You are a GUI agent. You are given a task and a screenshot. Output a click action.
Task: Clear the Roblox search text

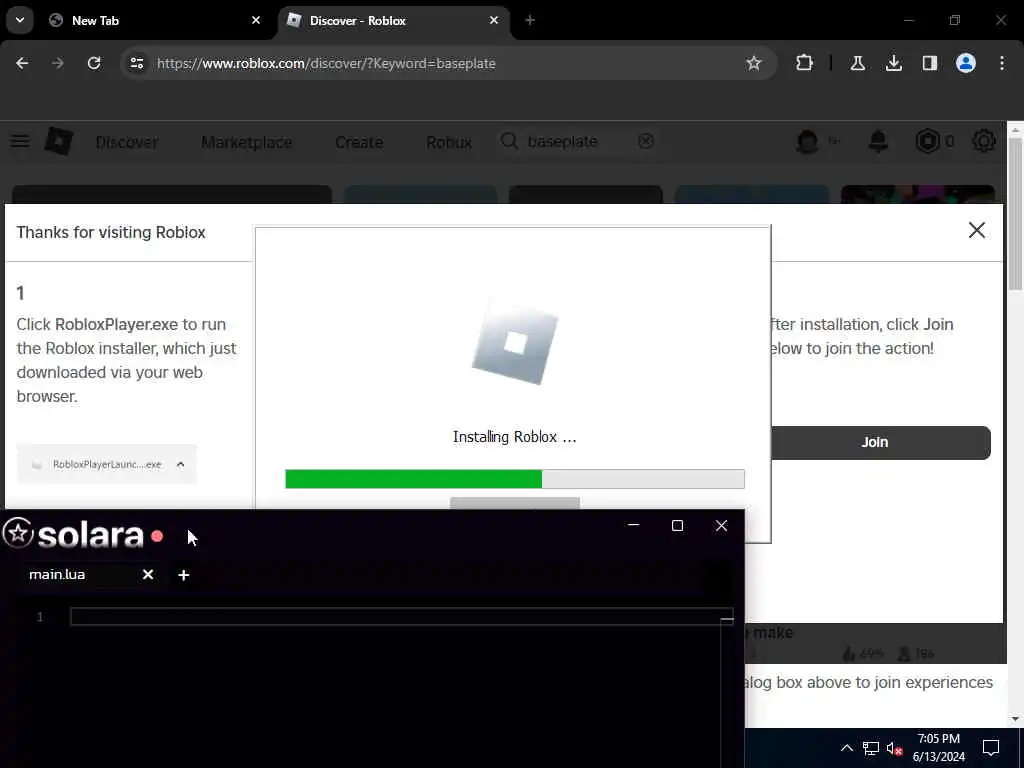pos(646,141)
